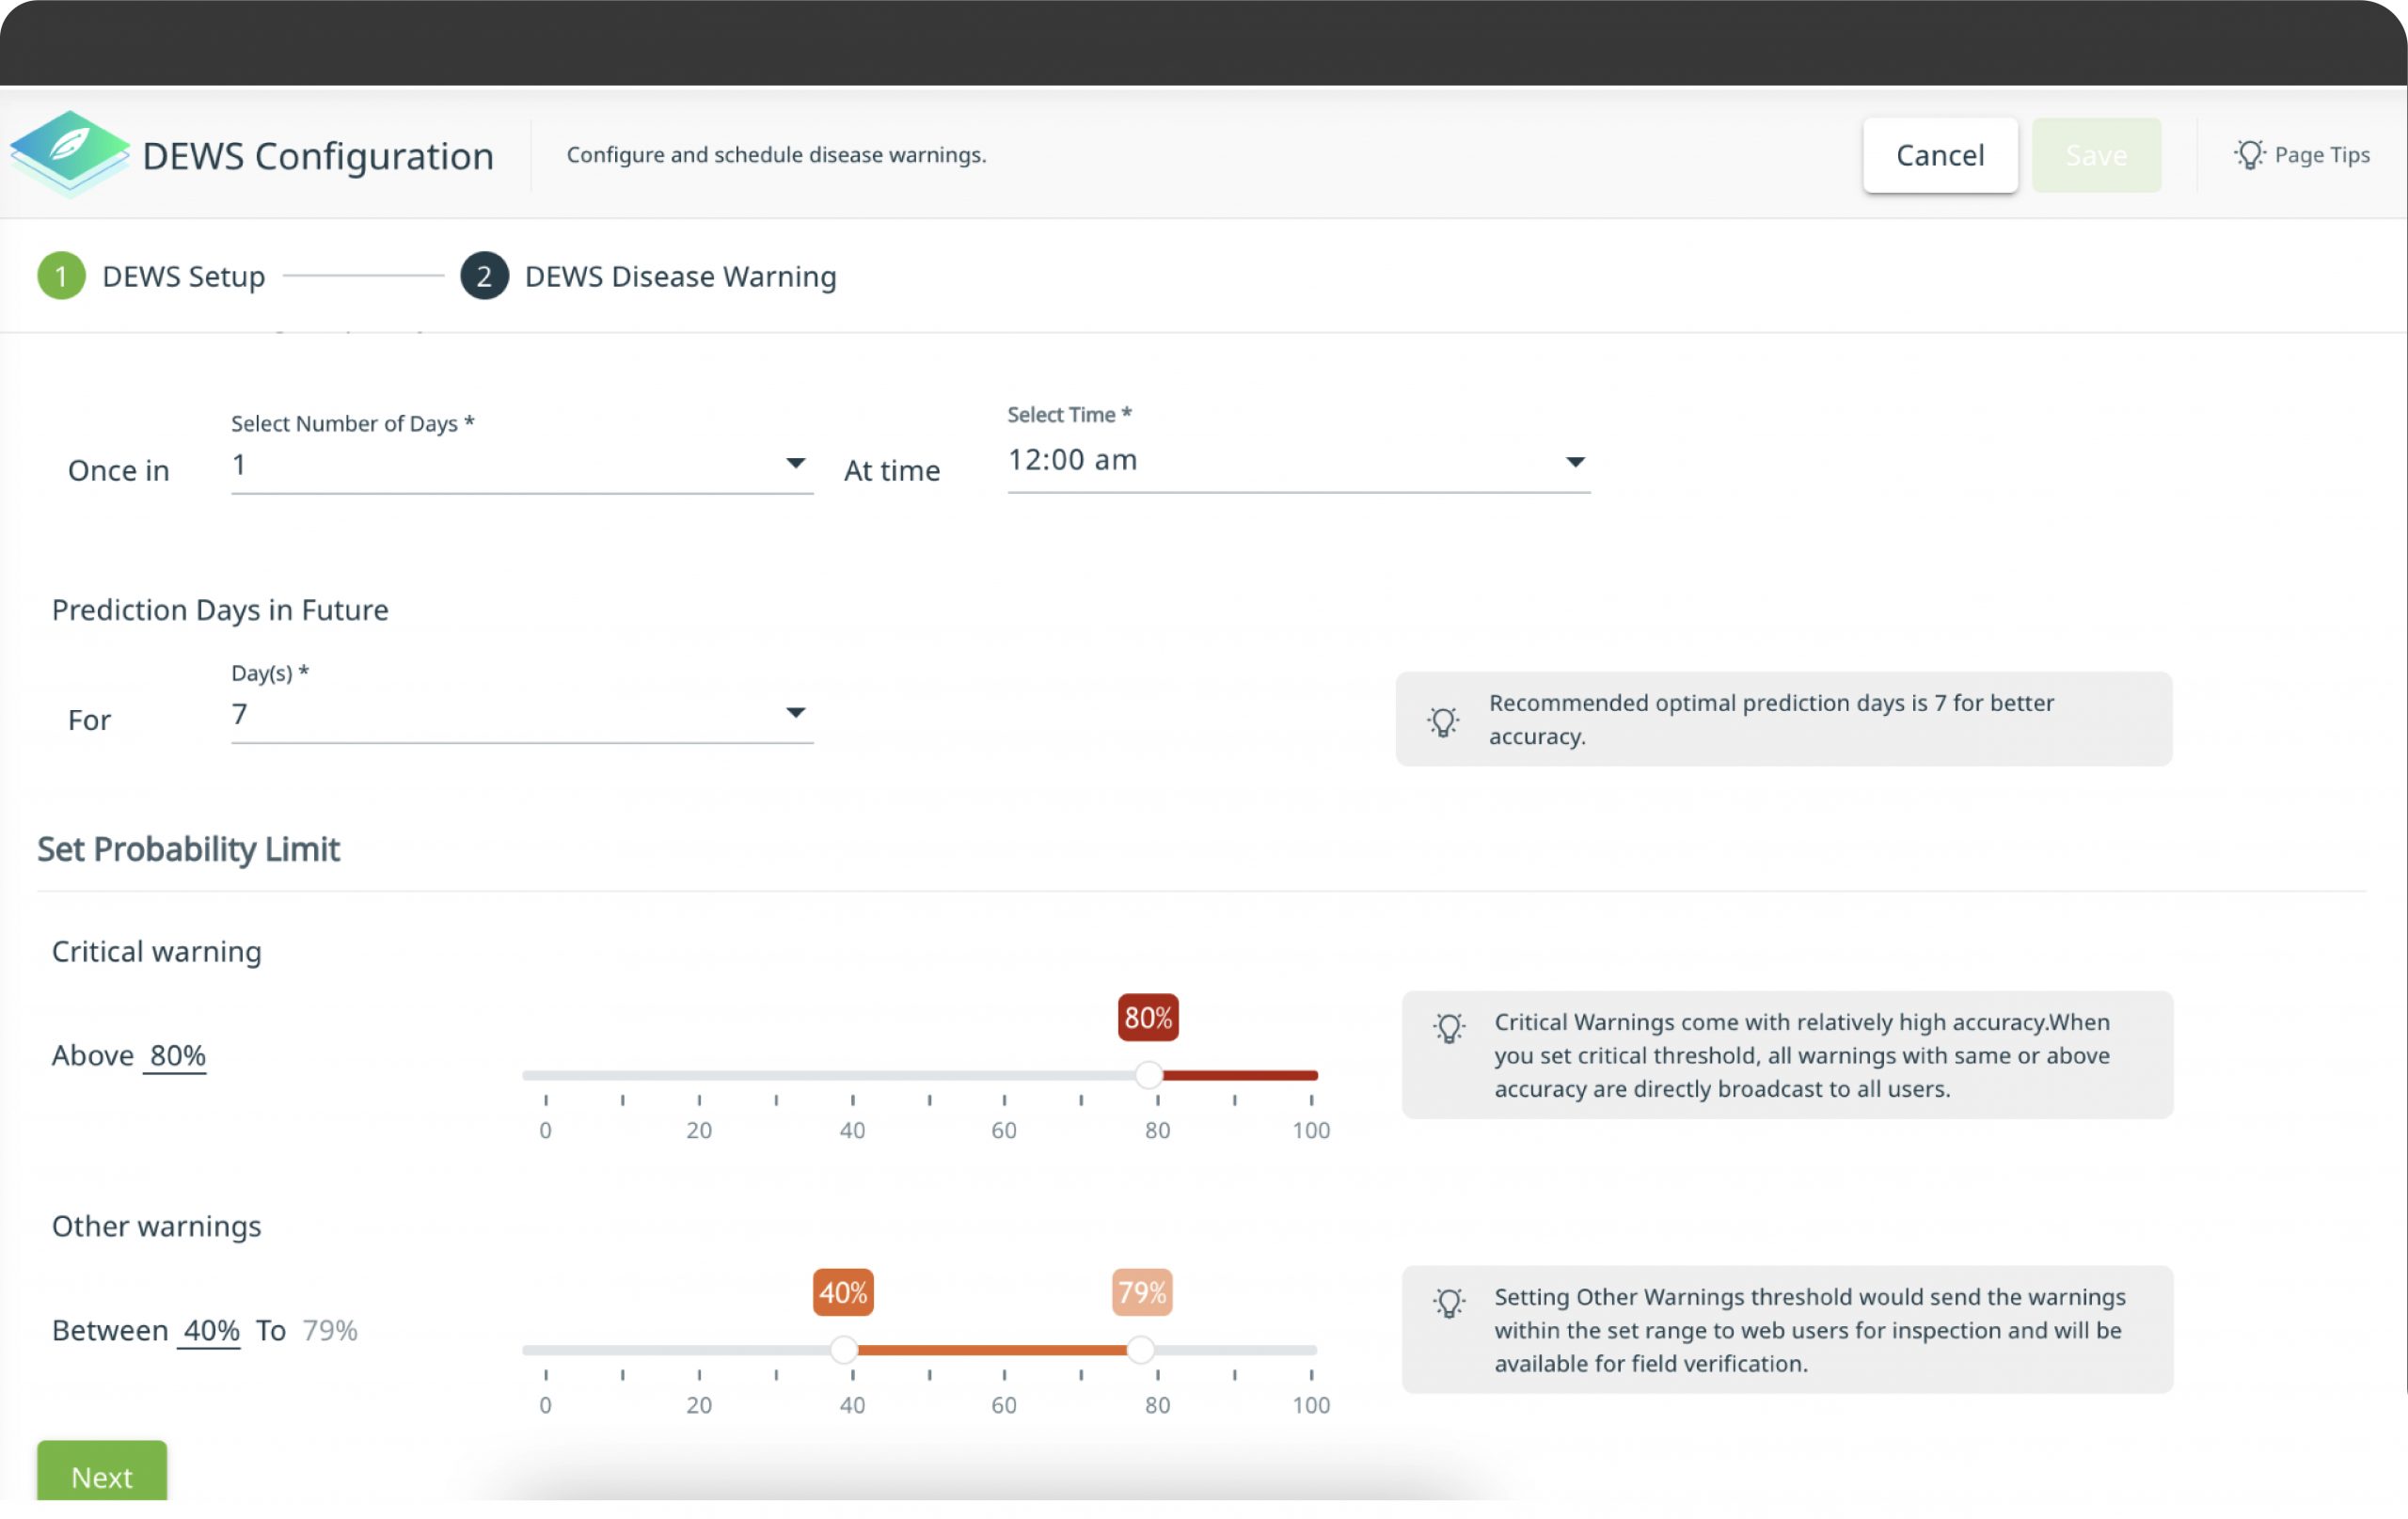The height and width of the screenshot is (1519, 2408).
Task: Click the Between 40% value field
Action: coord(210,1331)
